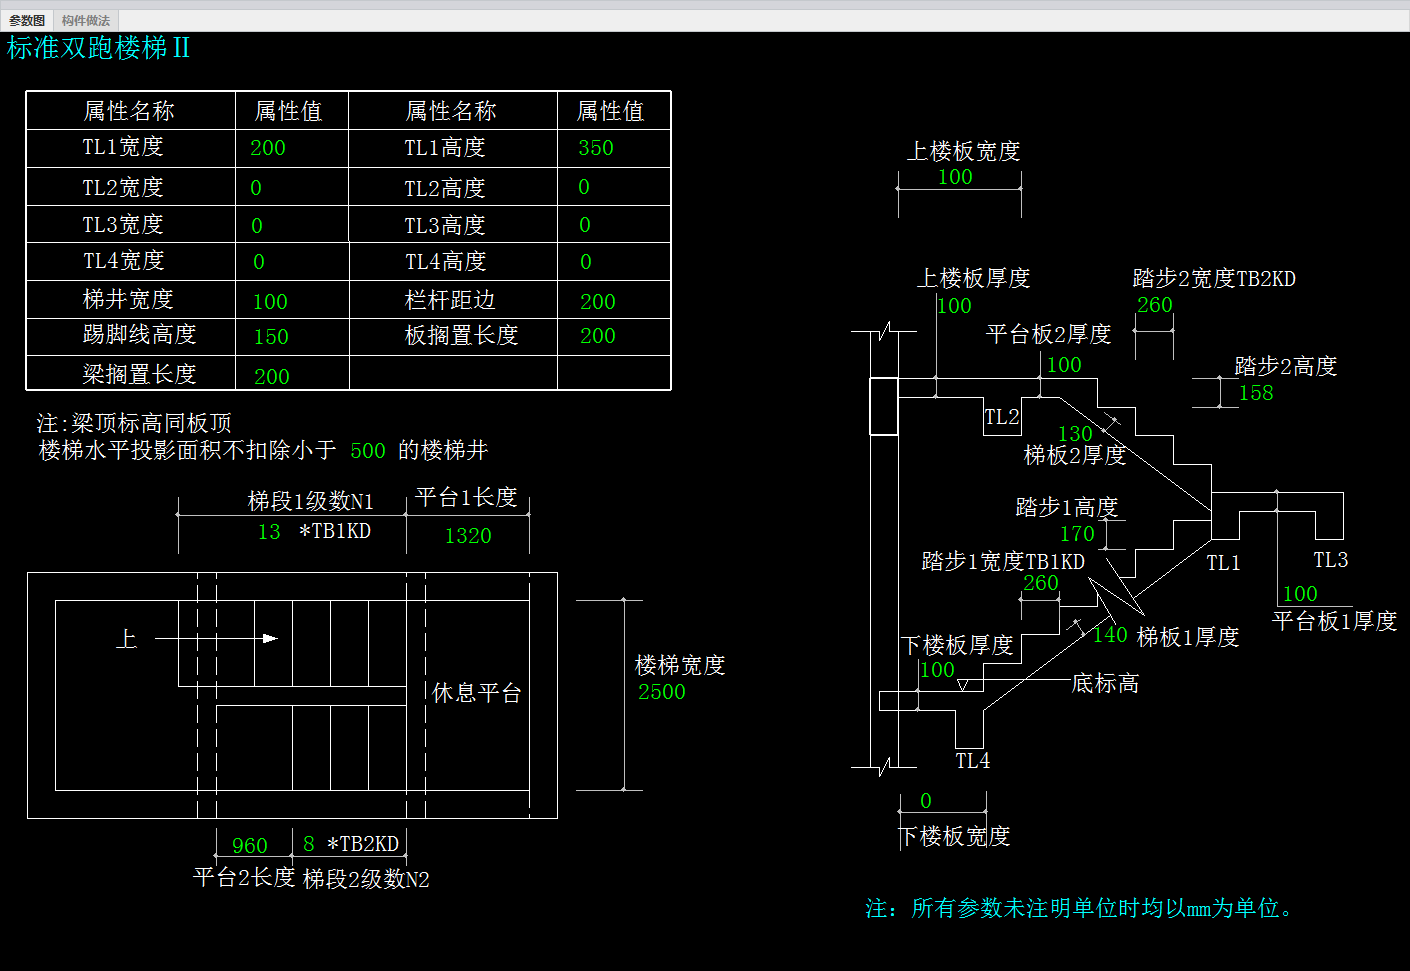Edit 踏步2宽度TB2KD value 260
The image size is (1410, 971).
(x=1155, y=305)
